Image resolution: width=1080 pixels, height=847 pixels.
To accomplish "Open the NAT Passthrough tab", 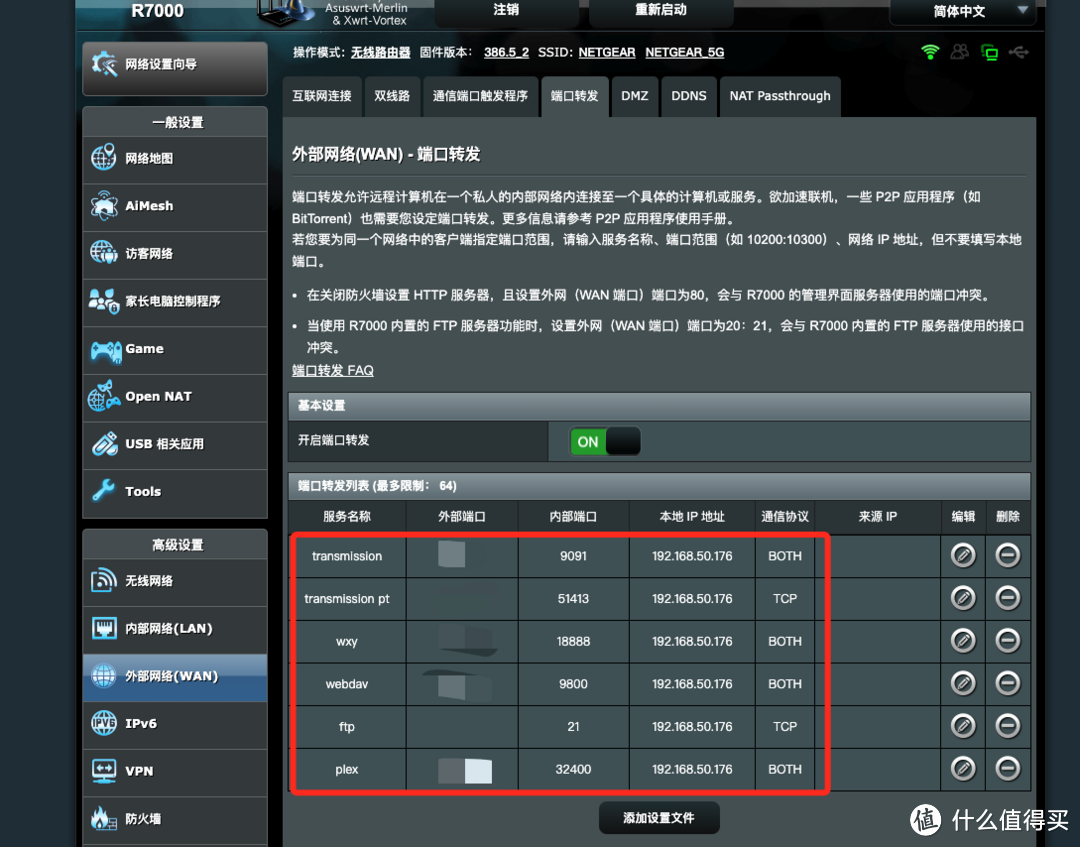I will pos(780,96).
